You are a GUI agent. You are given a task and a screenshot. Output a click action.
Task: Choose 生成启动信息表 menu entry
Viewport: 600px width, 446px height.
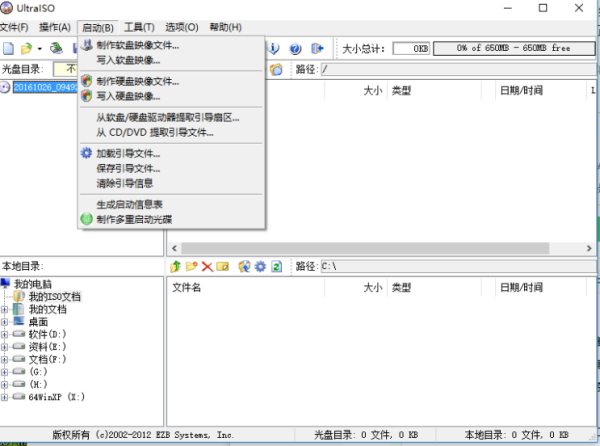tap(171, 204)
